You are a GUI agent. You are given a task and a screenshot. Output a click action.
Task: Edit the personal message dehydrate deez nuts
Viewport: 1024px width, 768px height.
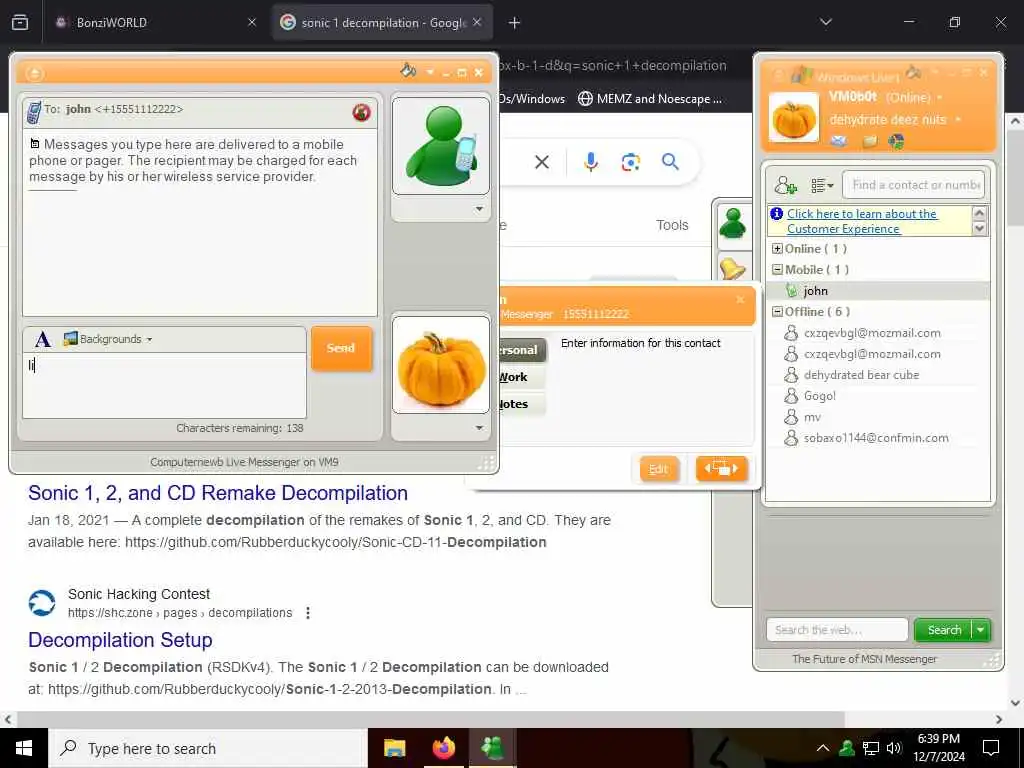click(x=888, y=120)
